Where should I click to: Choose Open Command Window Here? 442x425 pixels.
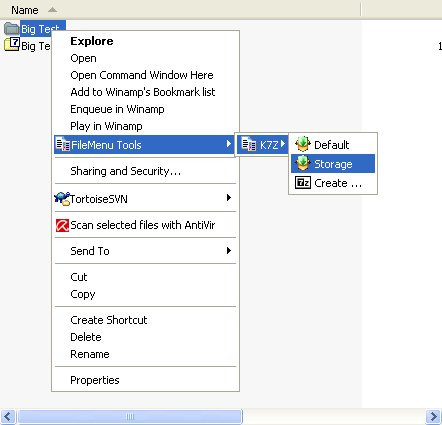click(x=142, y=75)
